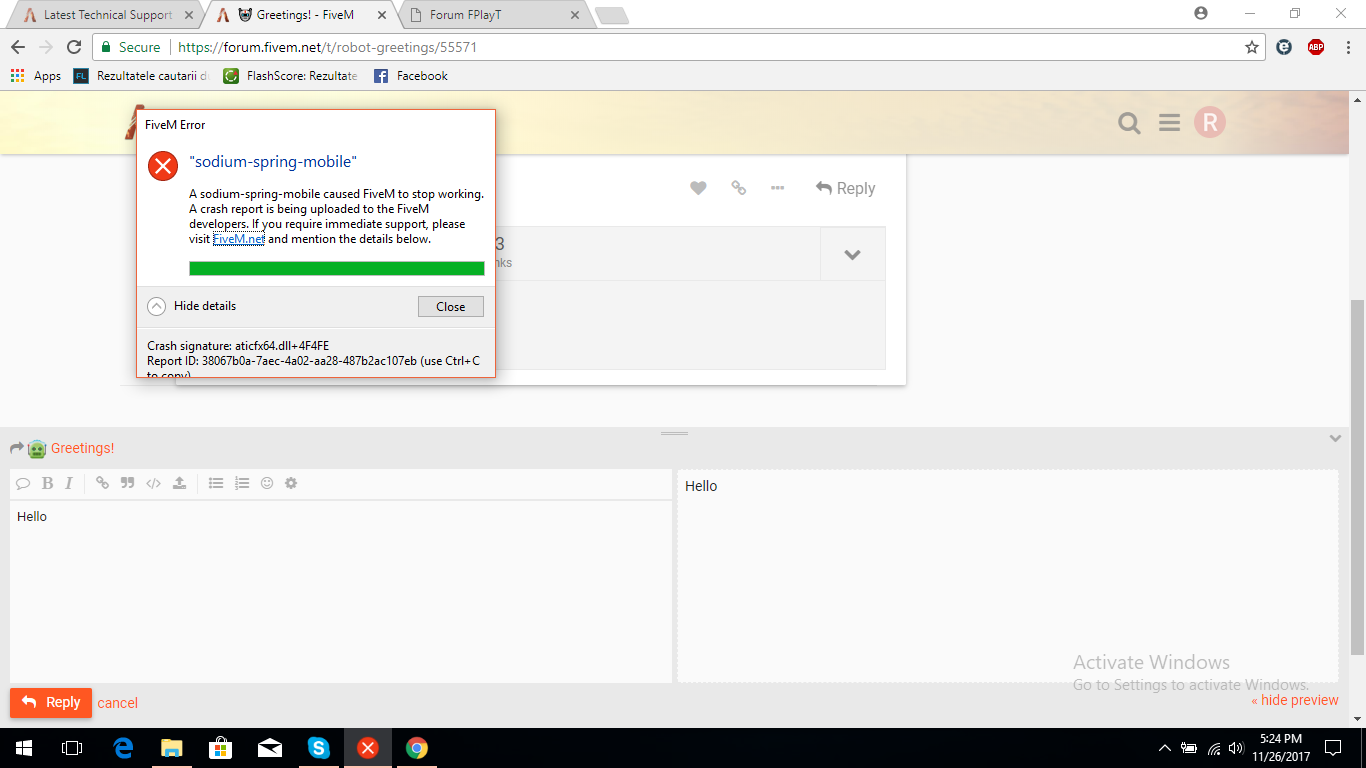The image size is (1366, 768).
Task: Click the share arrow beside Greetings!
Action: pyautogui.click(x=17, y=448)
